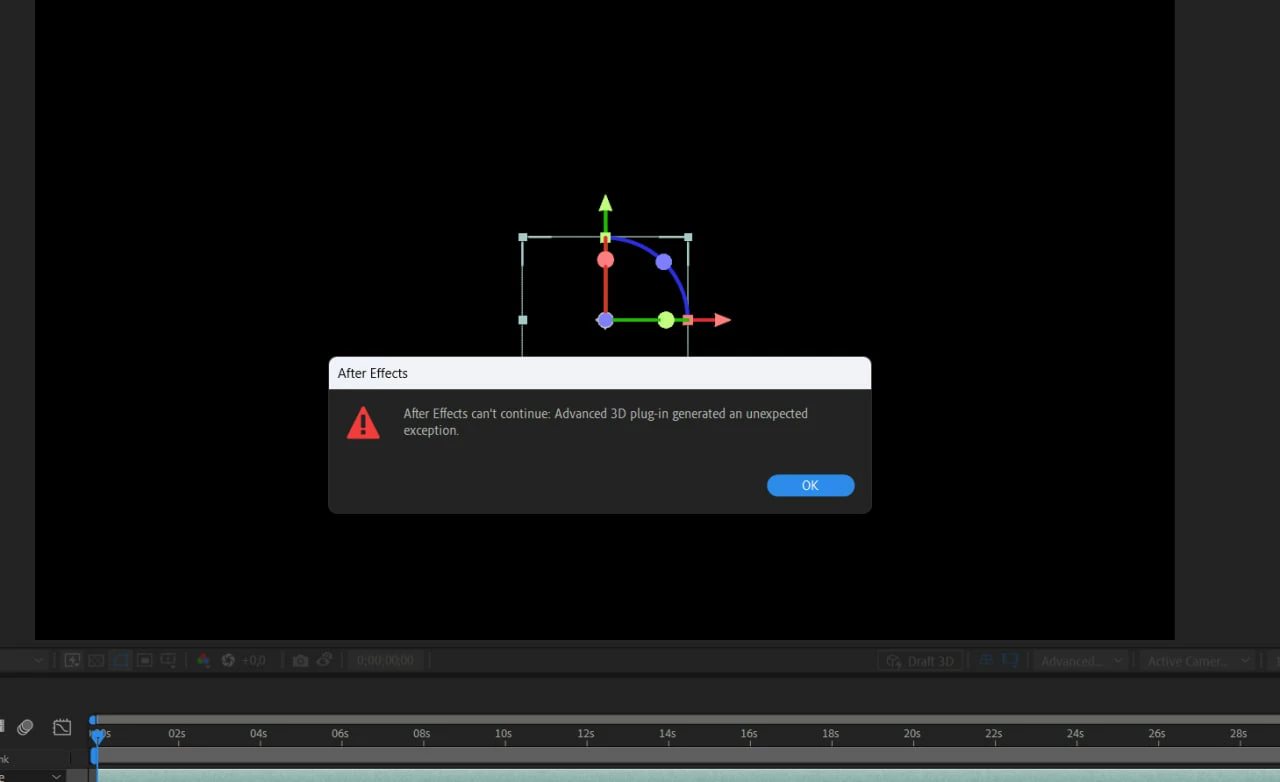Click the red dot on vertical axis

(x=605, y=260)
